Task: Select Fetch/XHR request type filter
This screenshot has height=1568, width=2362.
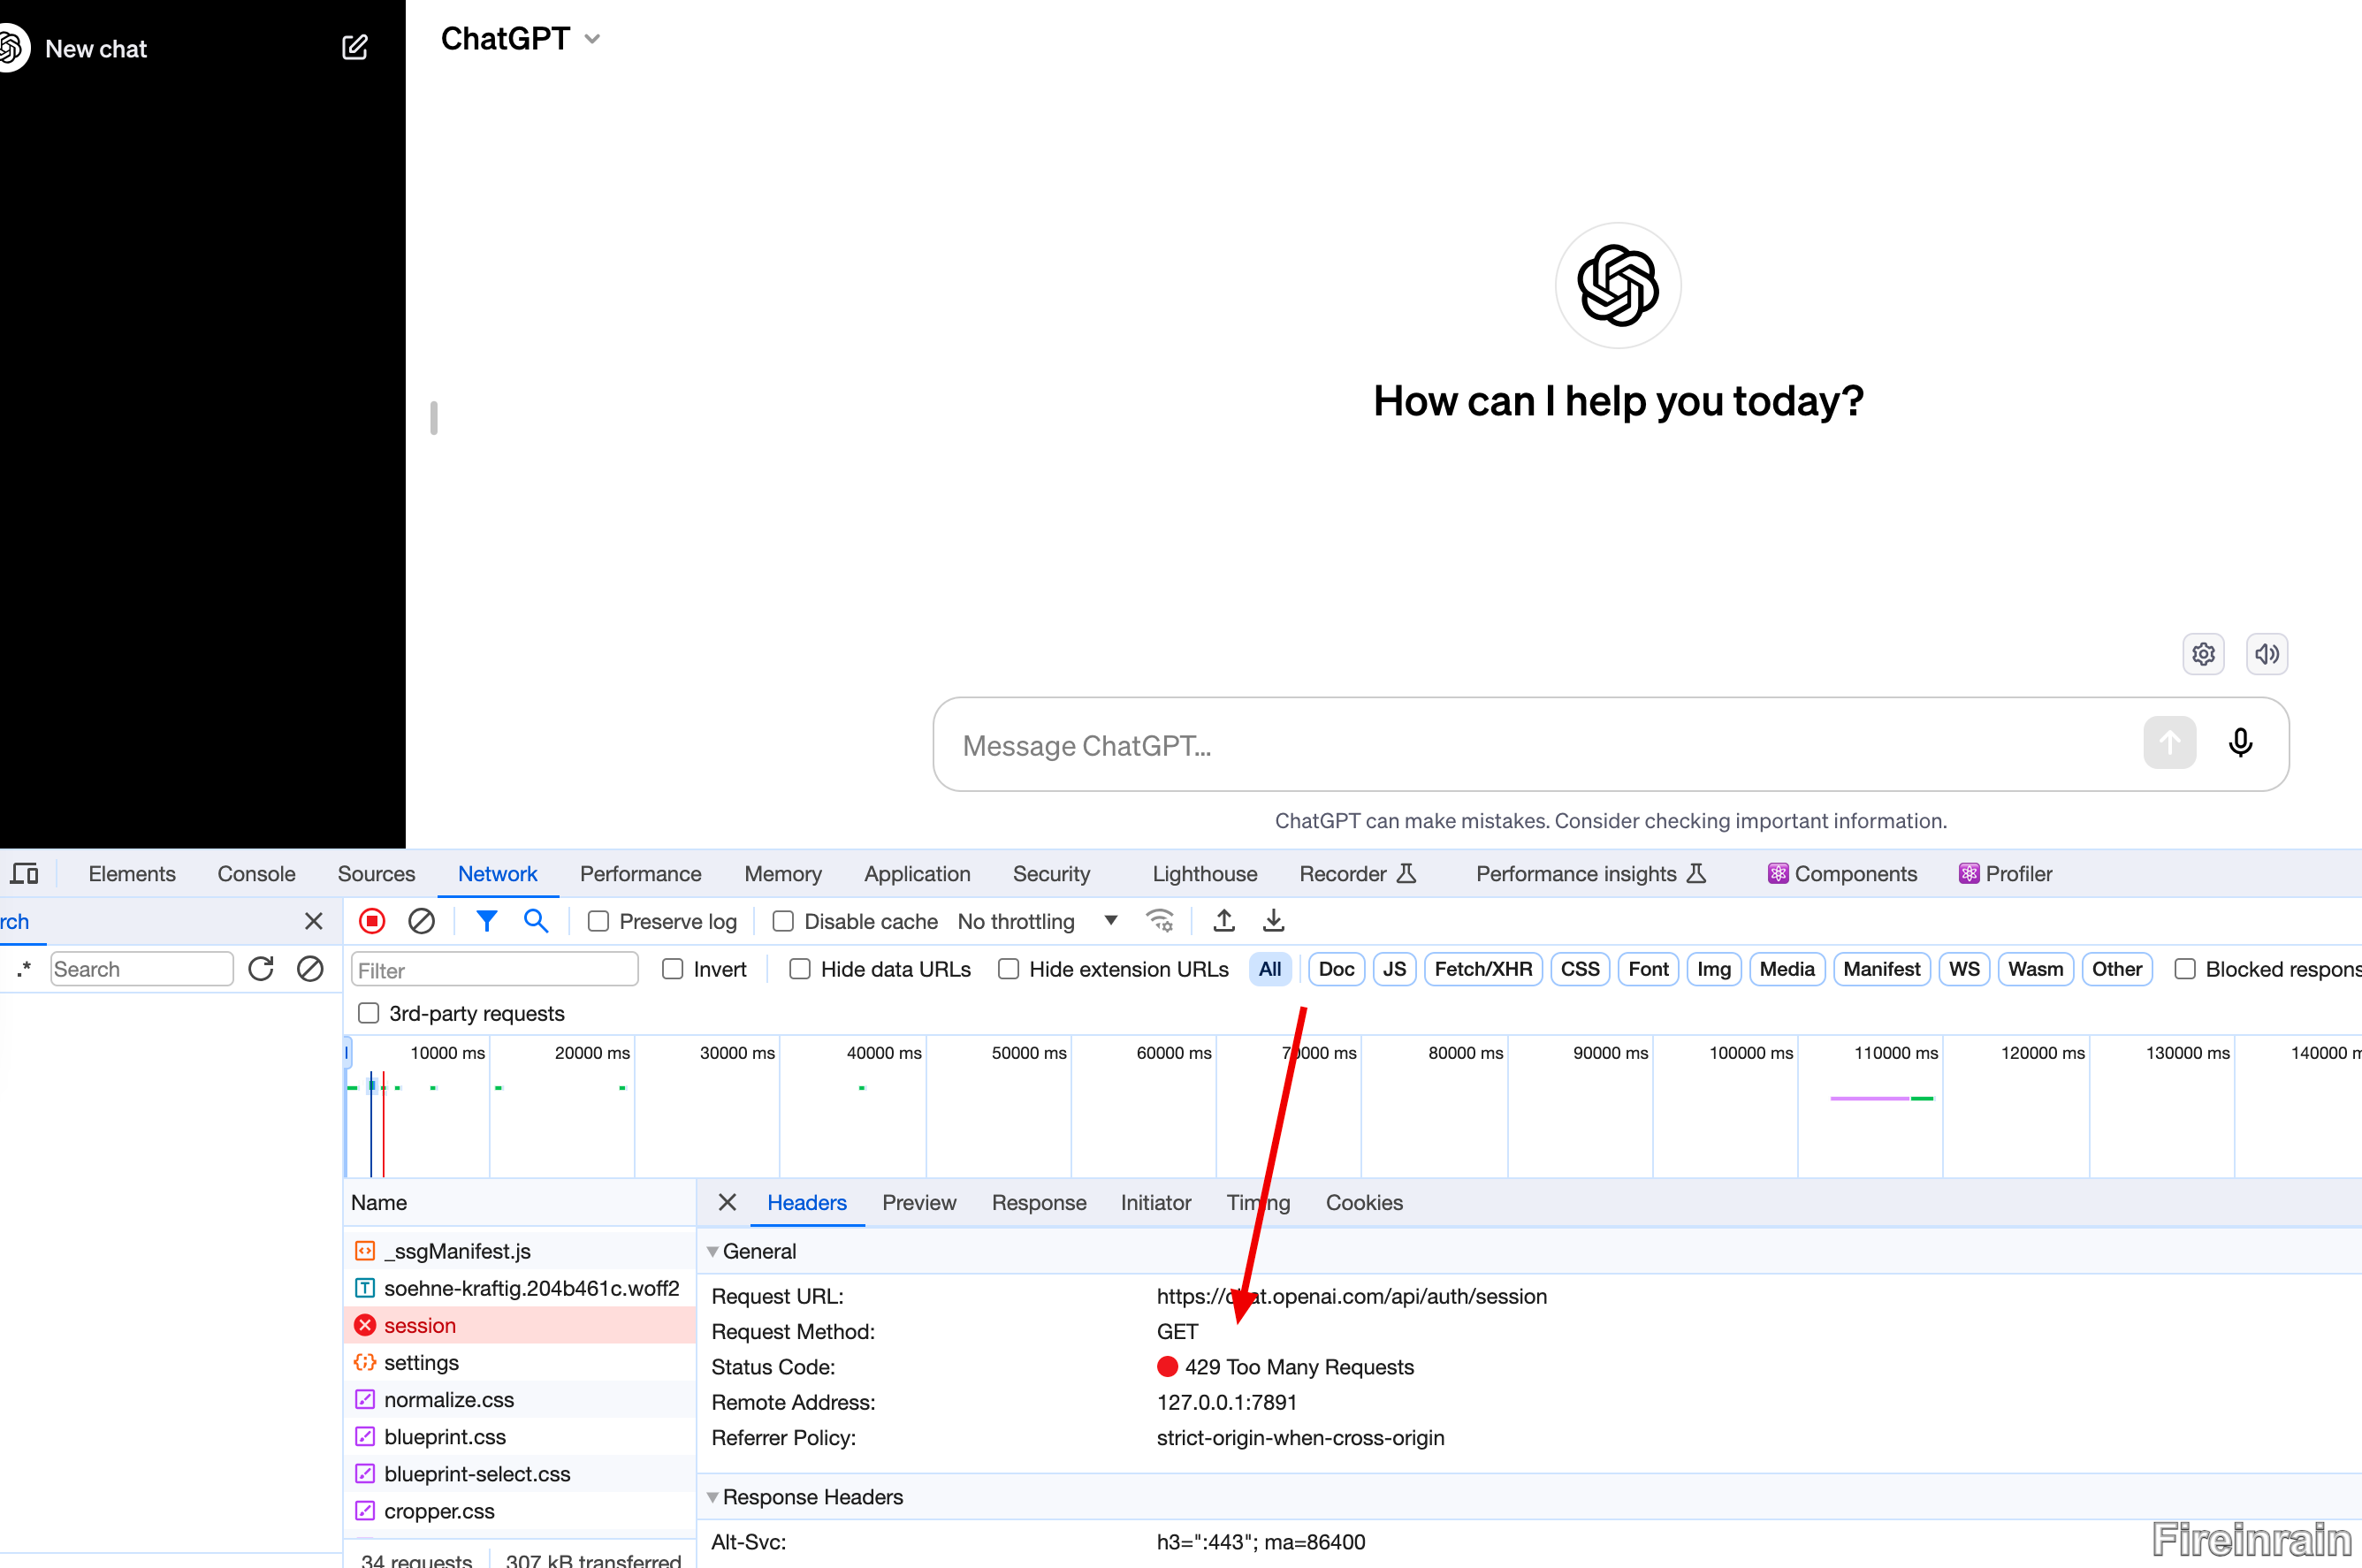Action: [1482, 969]
